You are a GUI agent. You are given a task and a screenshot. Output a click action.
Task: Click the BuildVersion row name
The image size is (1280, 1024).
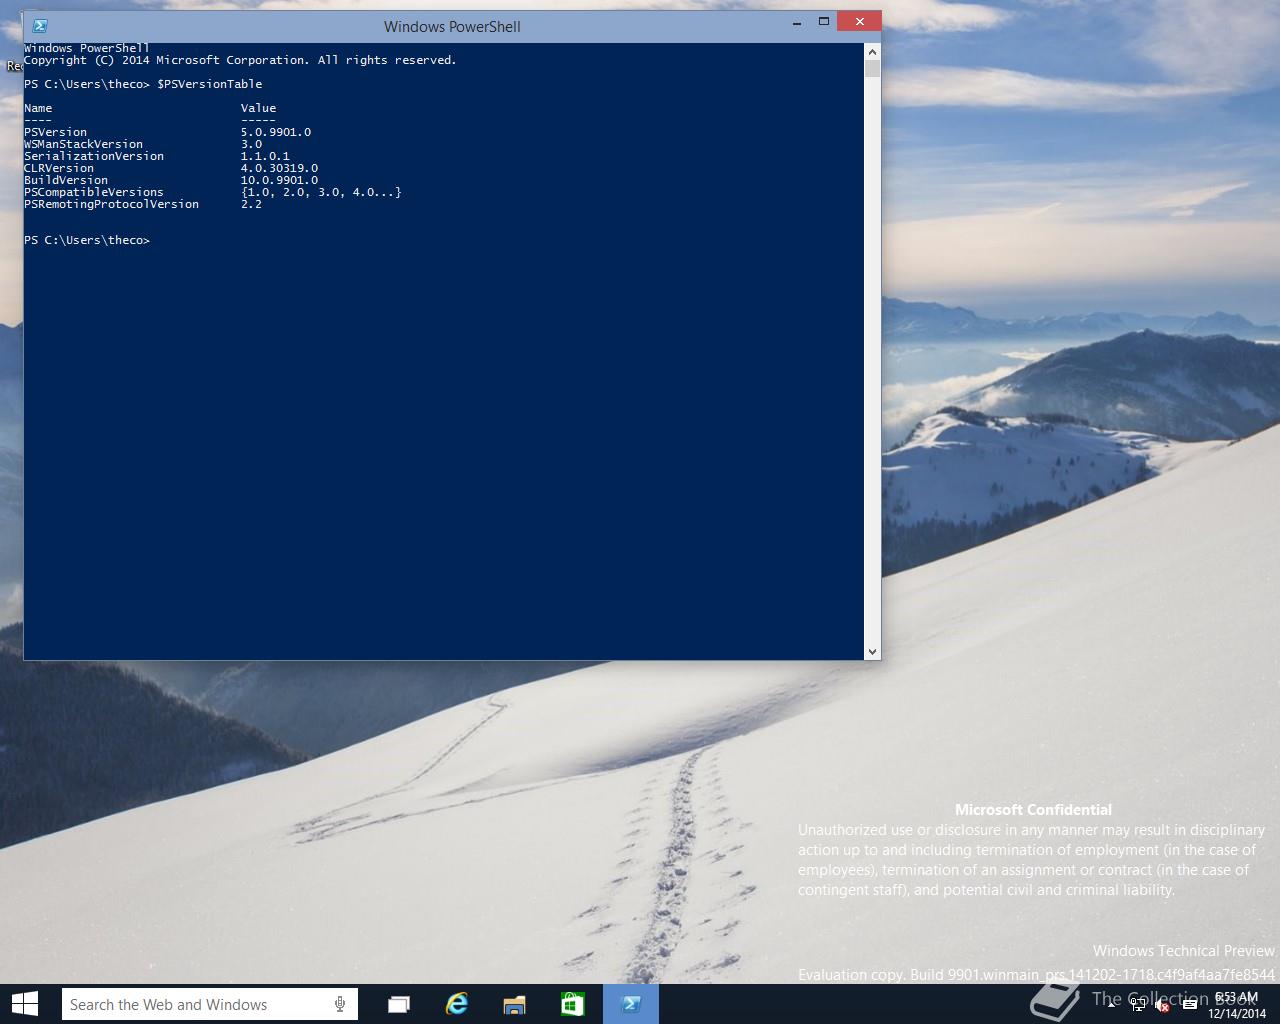point(66,180)
